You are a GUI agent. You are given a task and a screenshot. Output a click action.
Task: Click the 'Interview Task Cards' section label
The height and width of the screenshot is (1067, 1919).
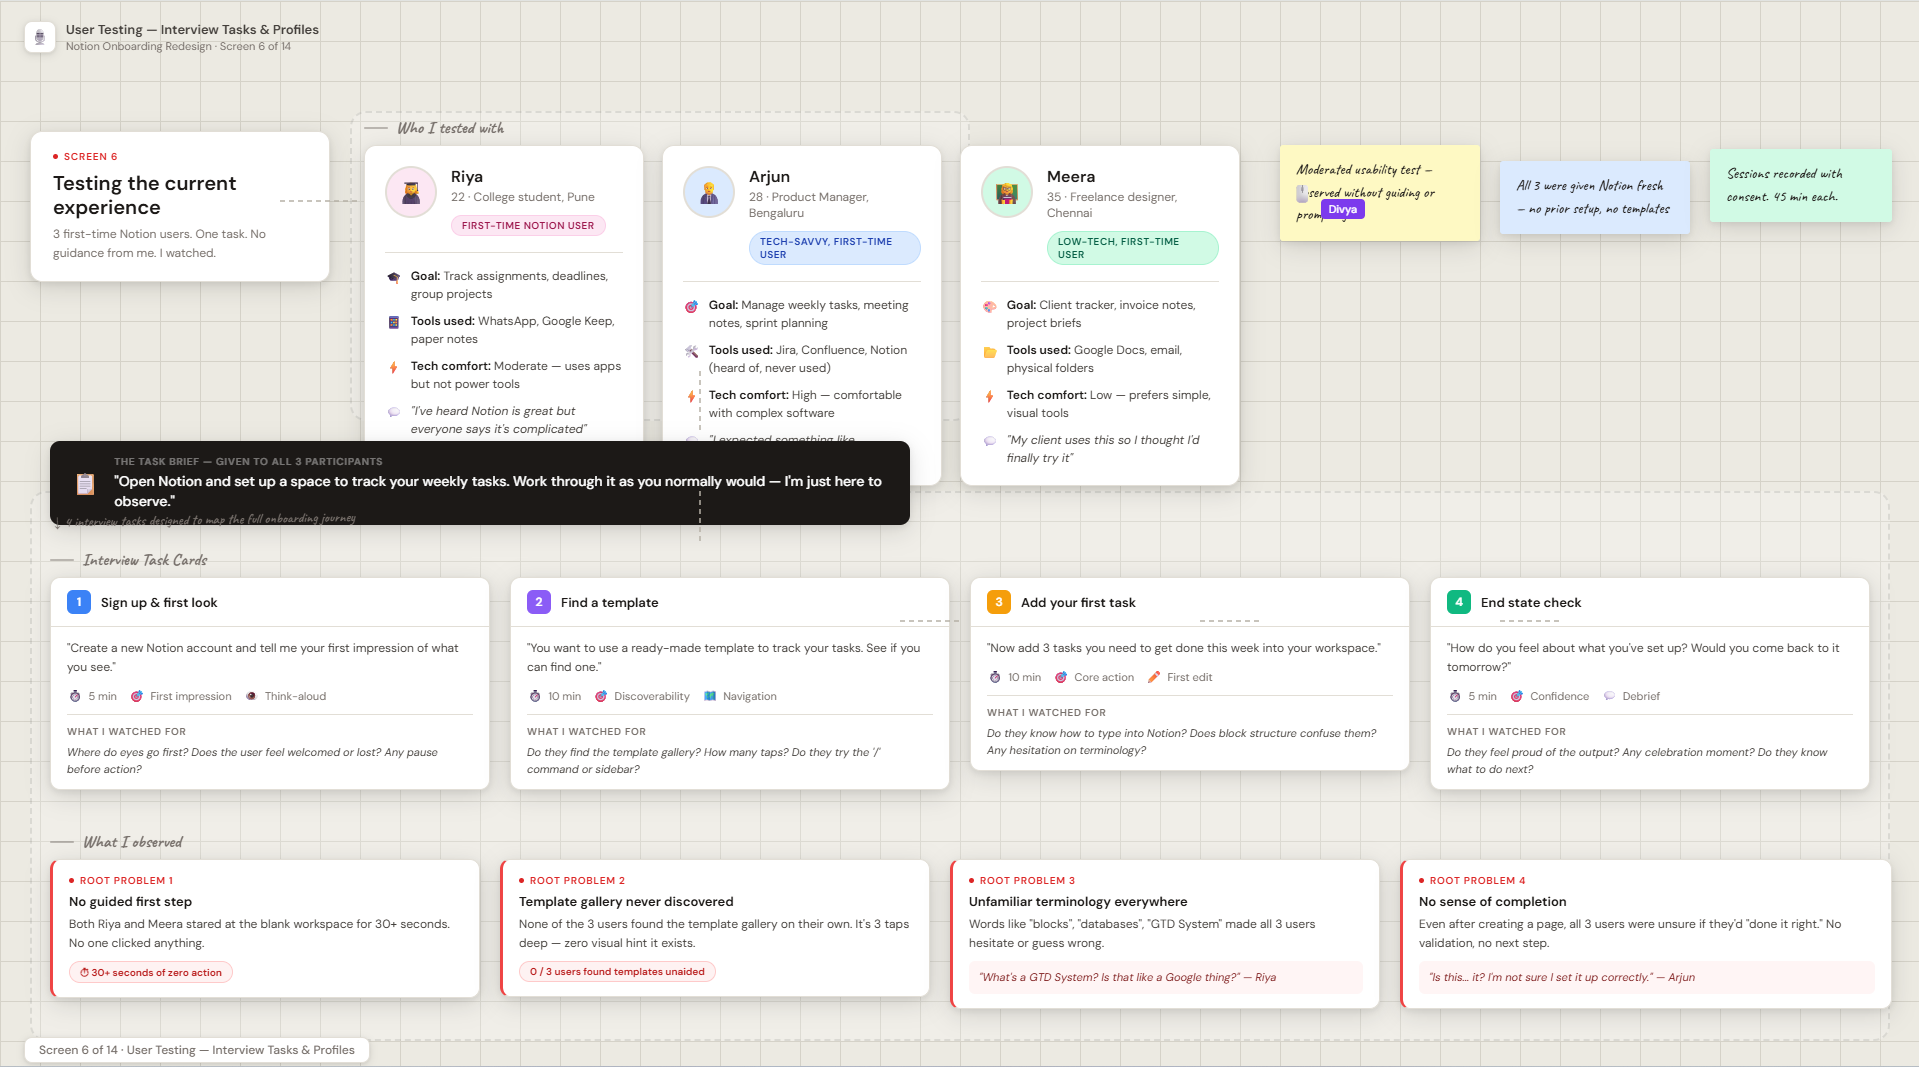[x=145, y=560]
